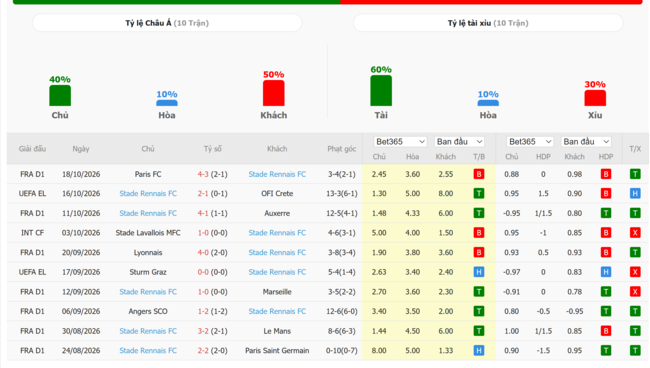Image resolution: width=650 pixels, height=368 pixels.
Task: Click the green Tài 60% bar
Action: [x=381, y=90]
